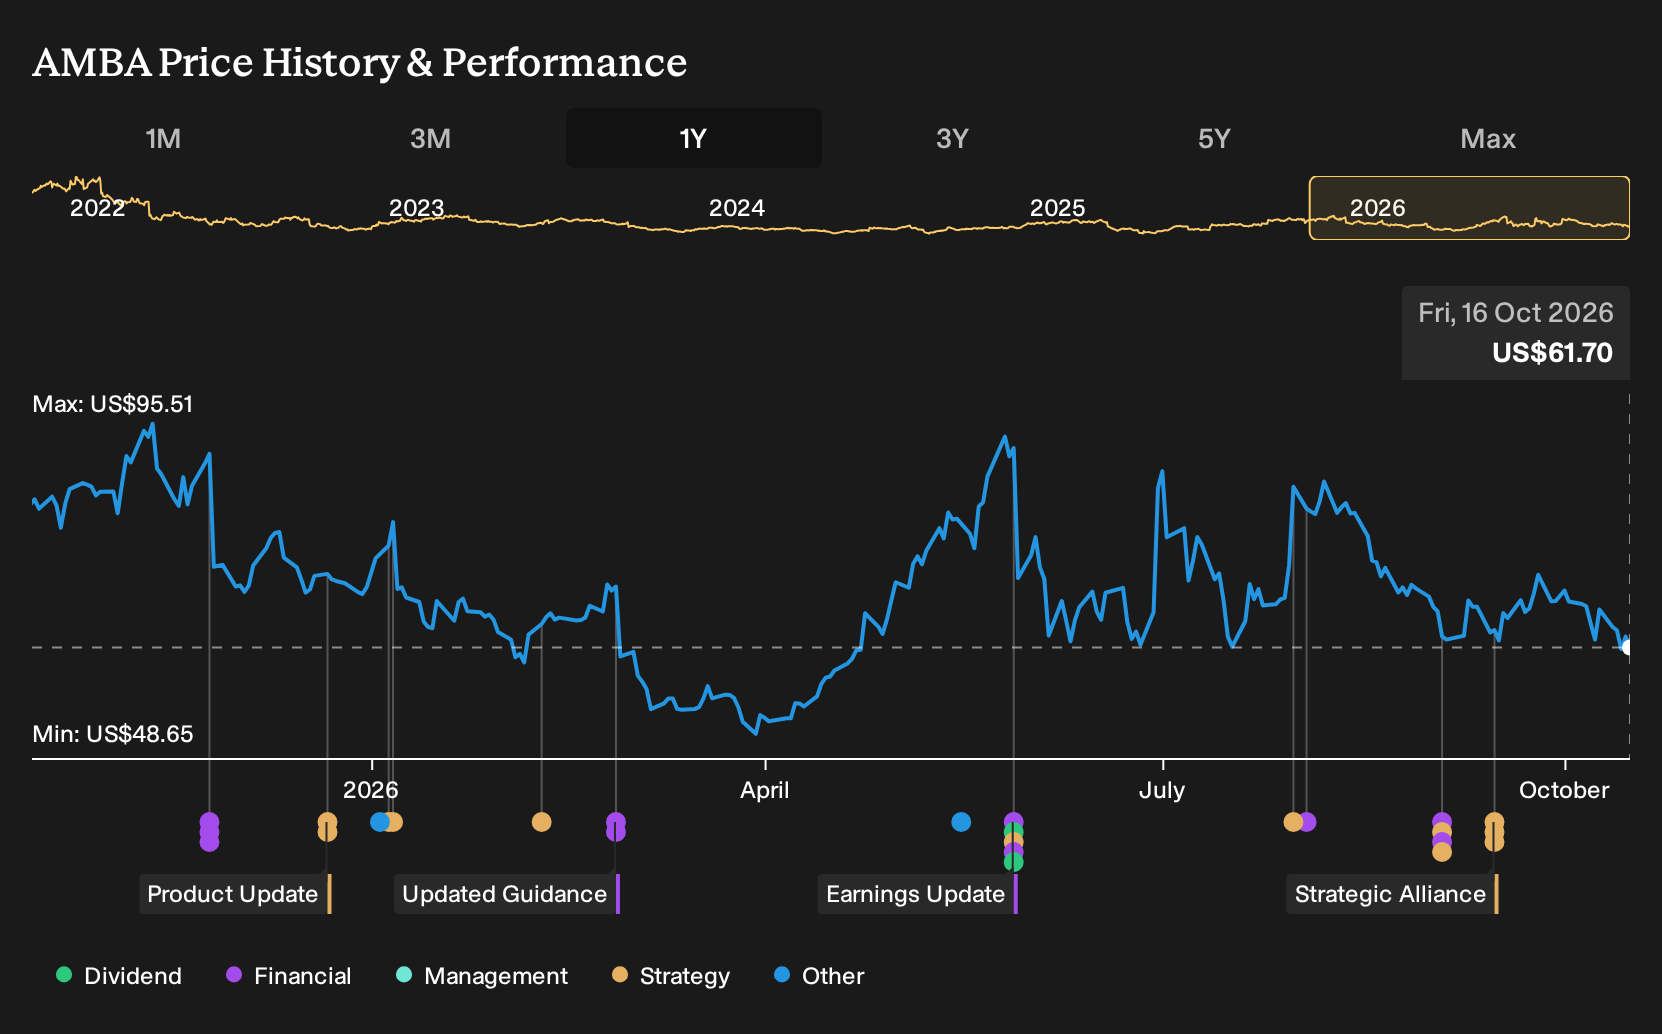Click the green Dividend dot at bottom of Earnings stack
Screen dimensions: 1662x1034
(x=1013, y=862)
